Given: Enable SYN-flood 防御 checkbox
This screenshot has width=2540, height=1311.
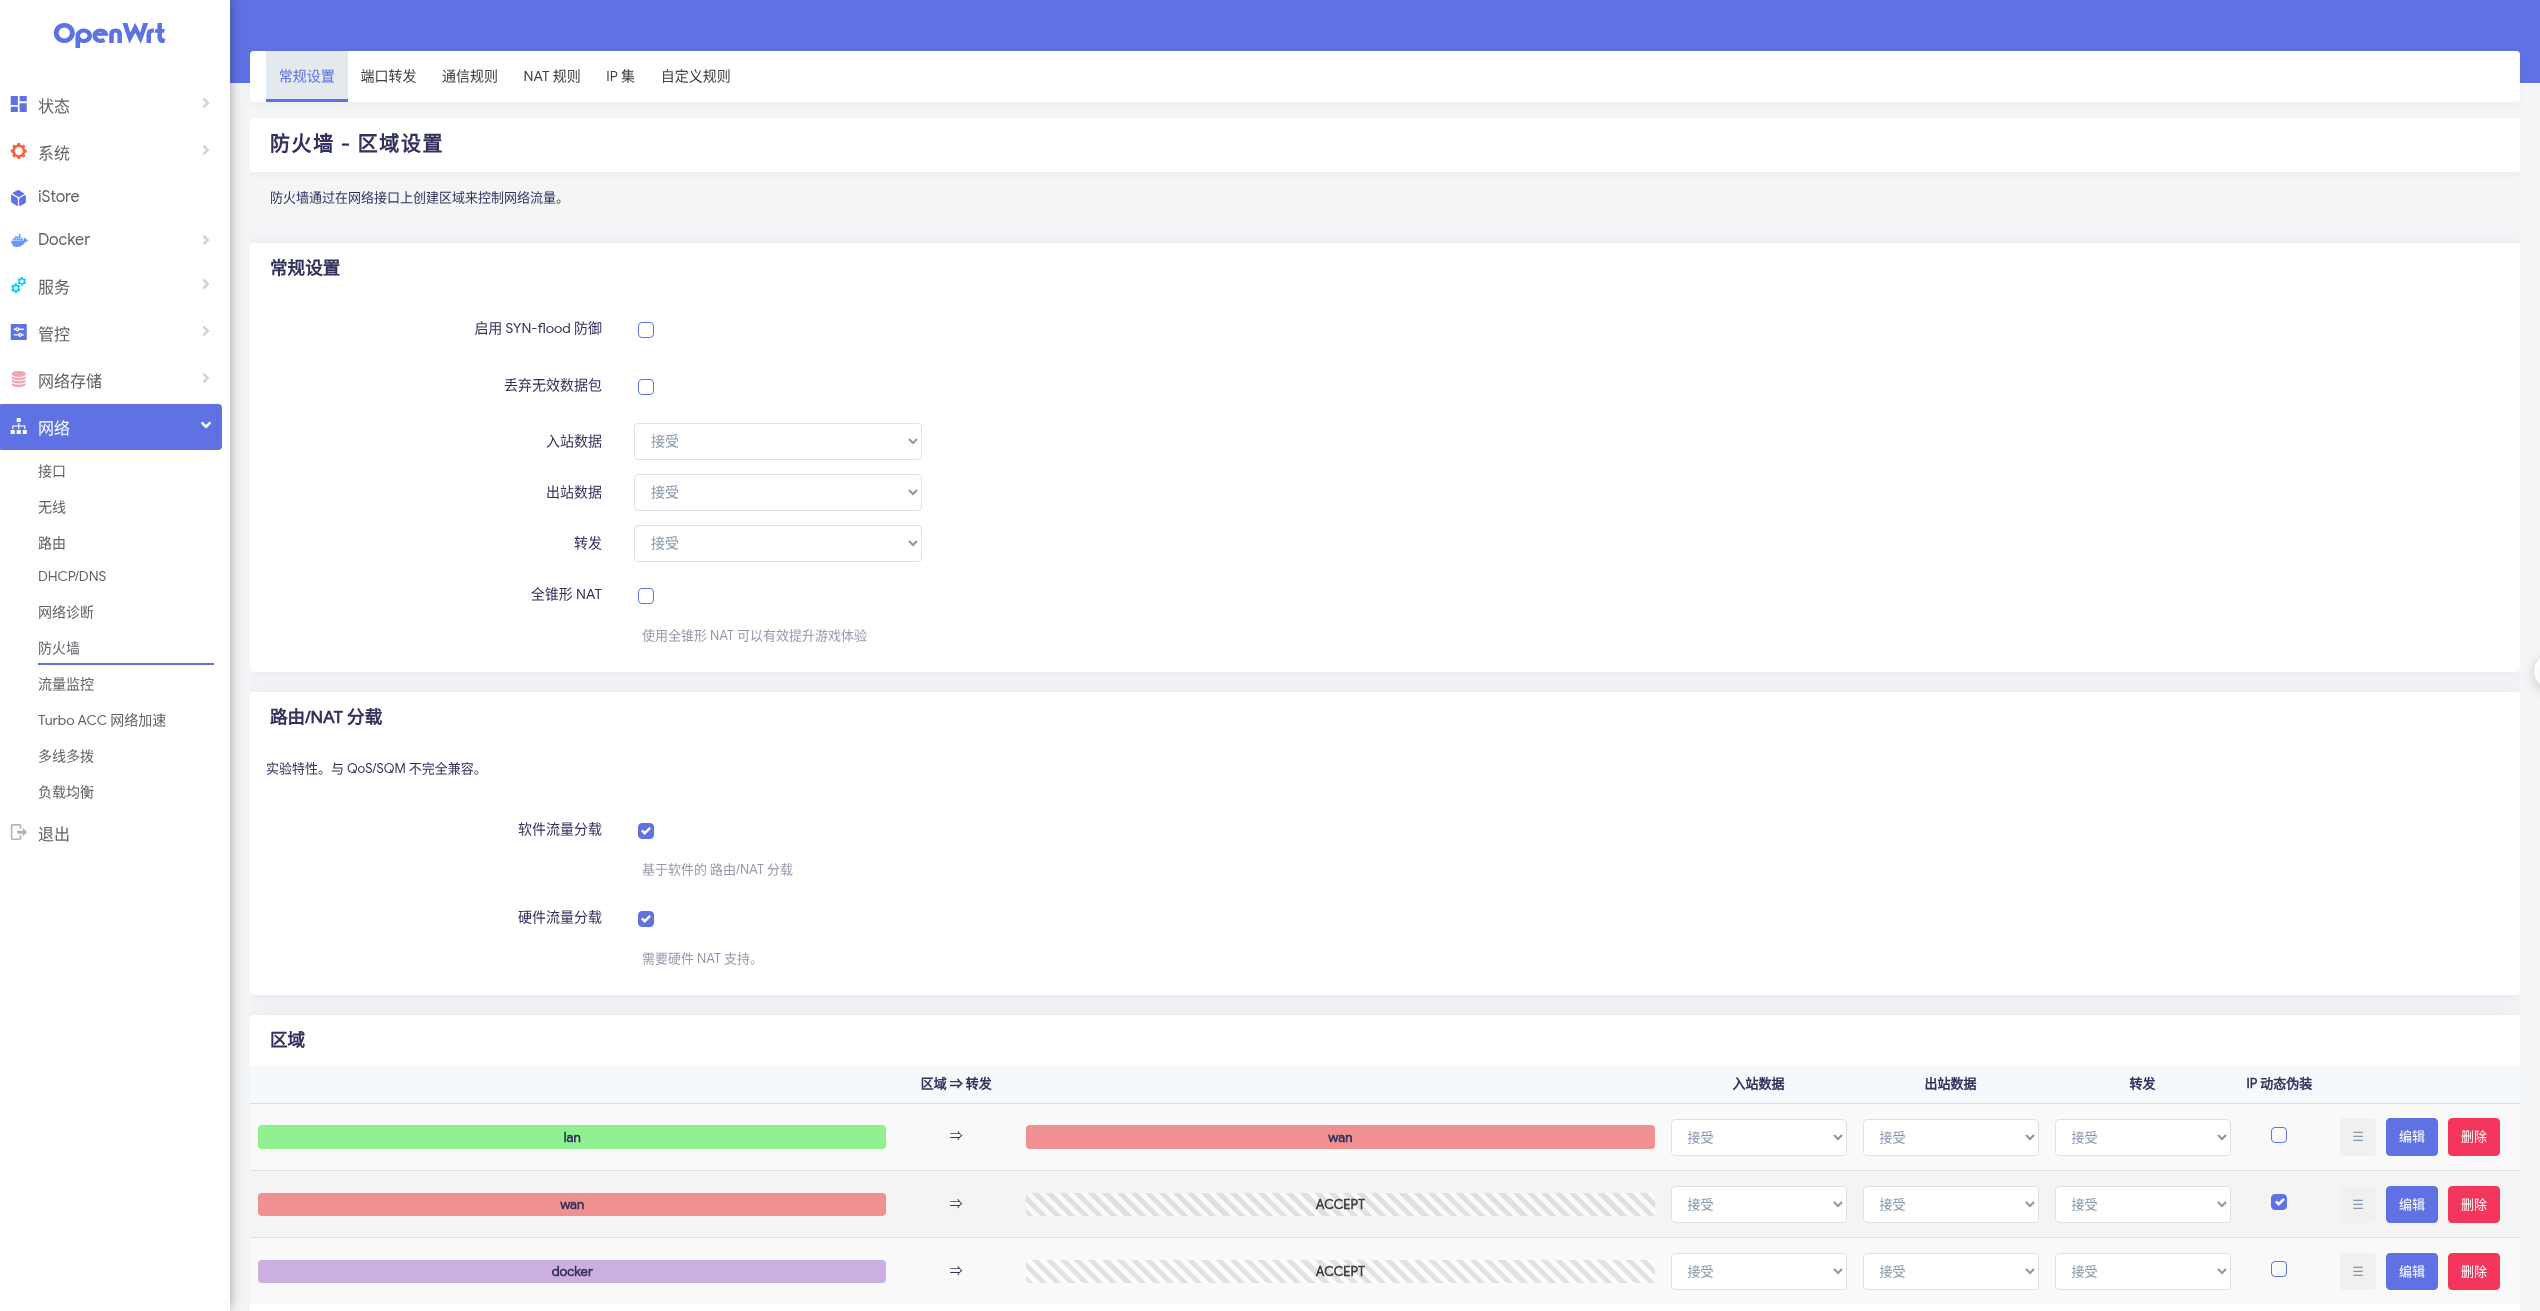Looking at the screenshot, I should point(646,330).
